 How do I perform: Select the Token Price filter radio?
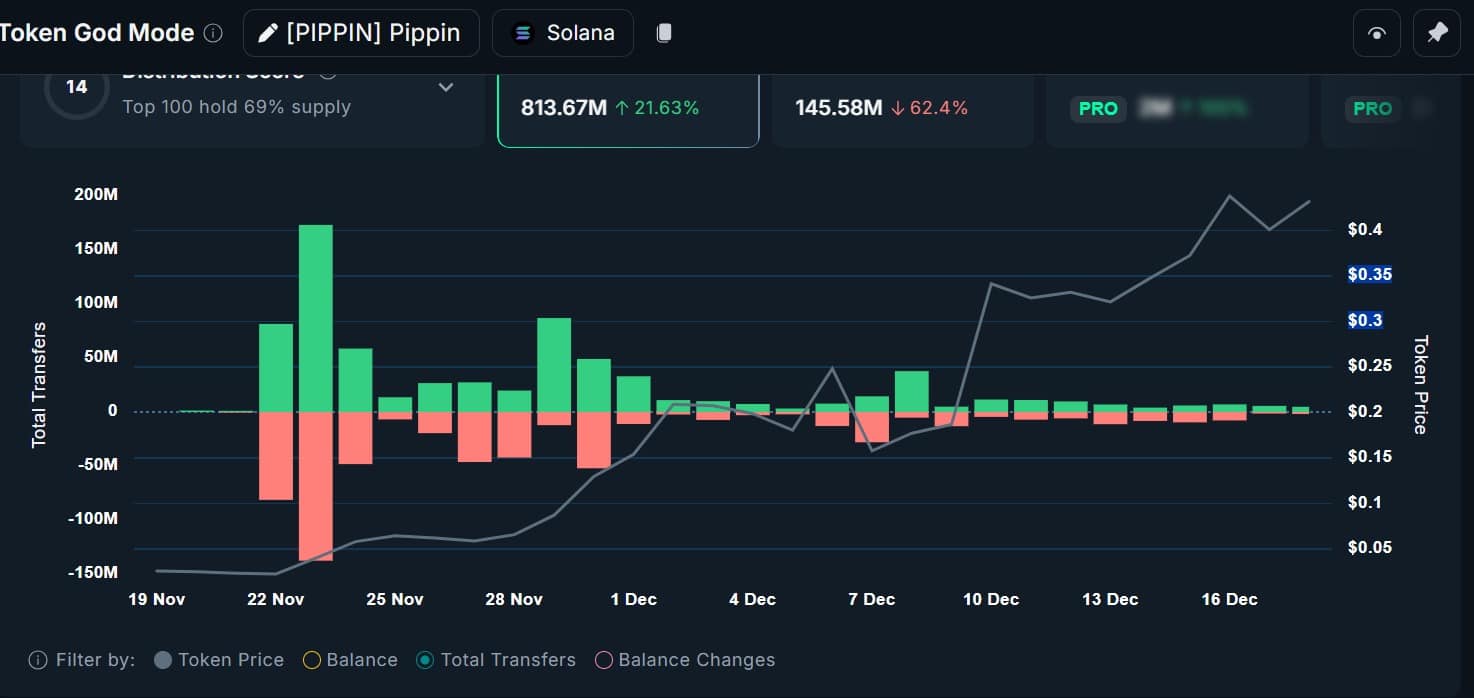tap(164, 660)
